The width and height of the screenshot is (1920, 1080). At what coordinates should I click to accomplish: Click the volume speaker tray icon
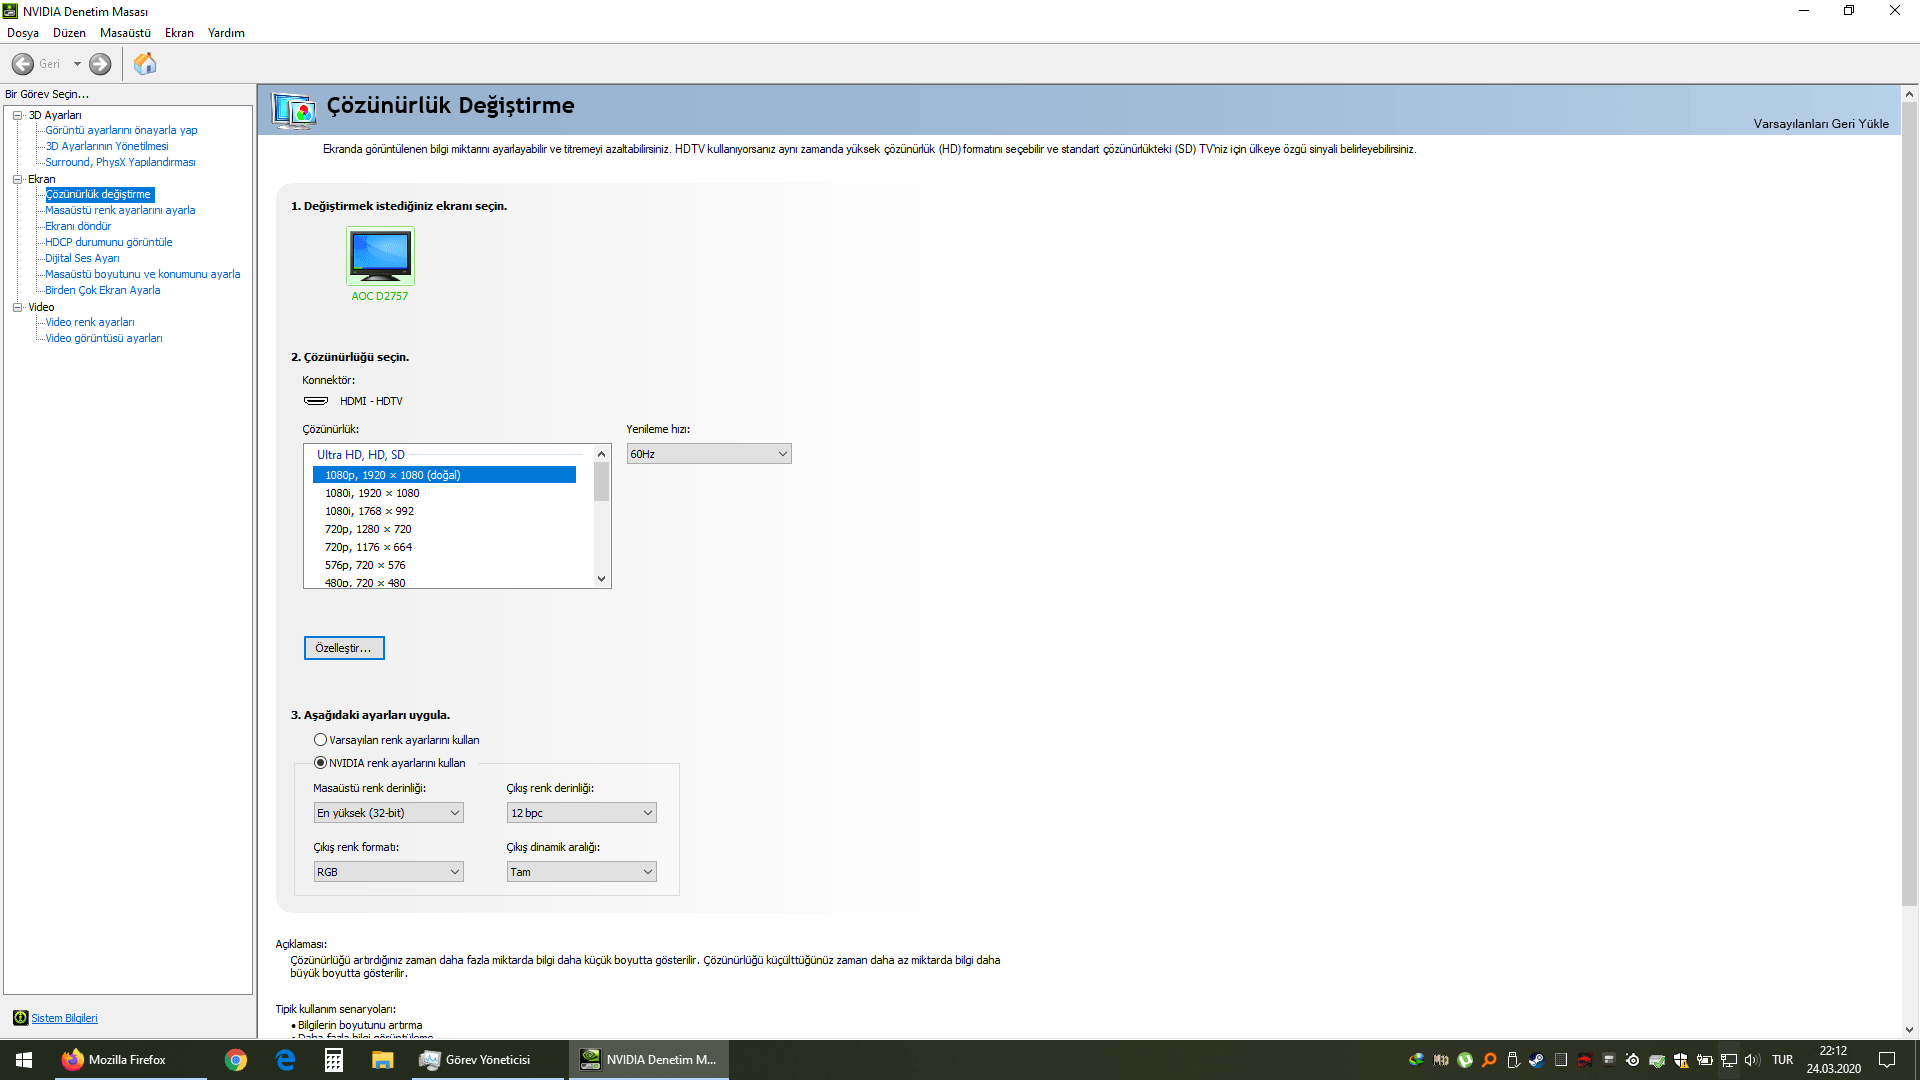click(x=1751, y=1060)
